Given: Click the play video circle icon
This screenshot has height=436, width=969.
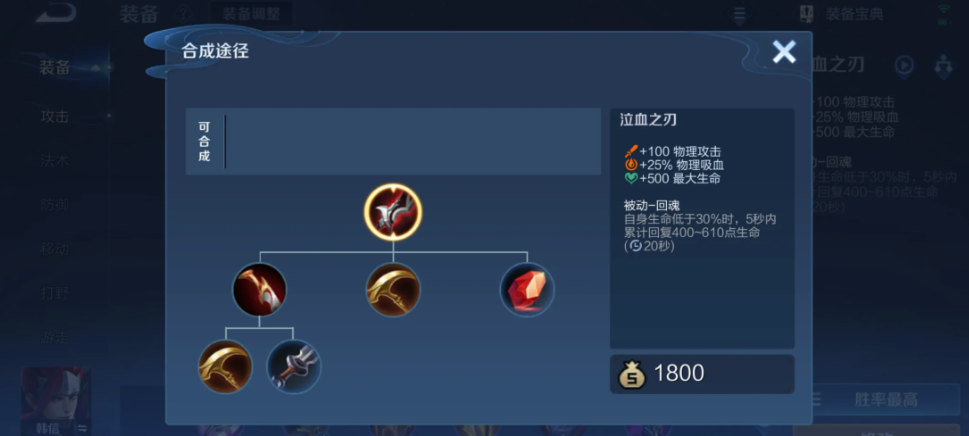Looking at the screenshot, I should point(904,66).
